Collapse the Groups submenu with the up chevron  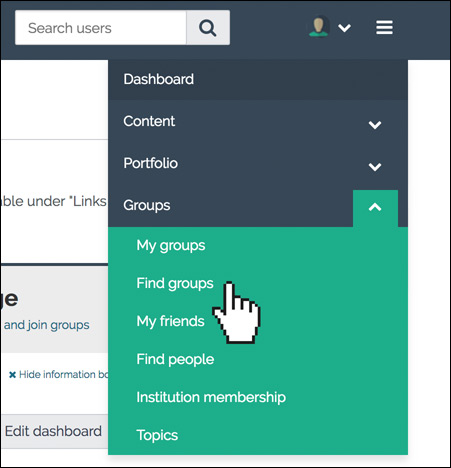pos(375,208)
